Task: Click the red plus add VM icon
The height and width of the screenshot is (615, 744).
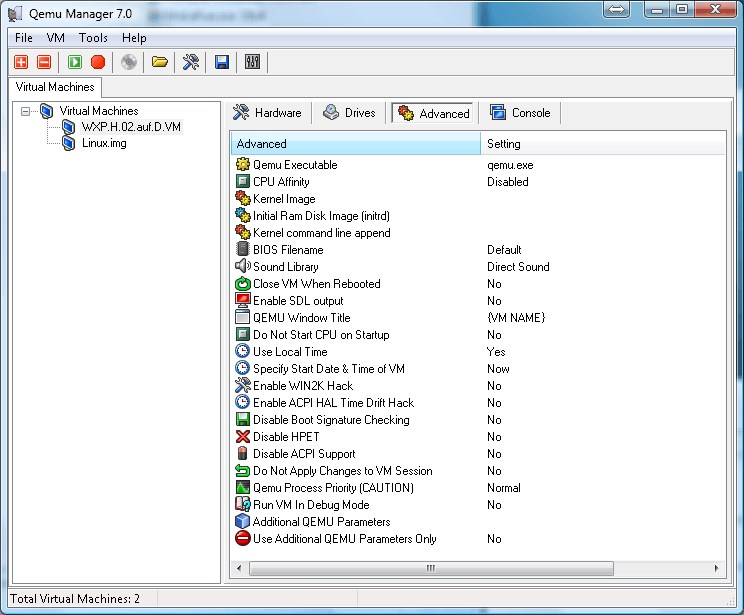Action: point(21,62)
